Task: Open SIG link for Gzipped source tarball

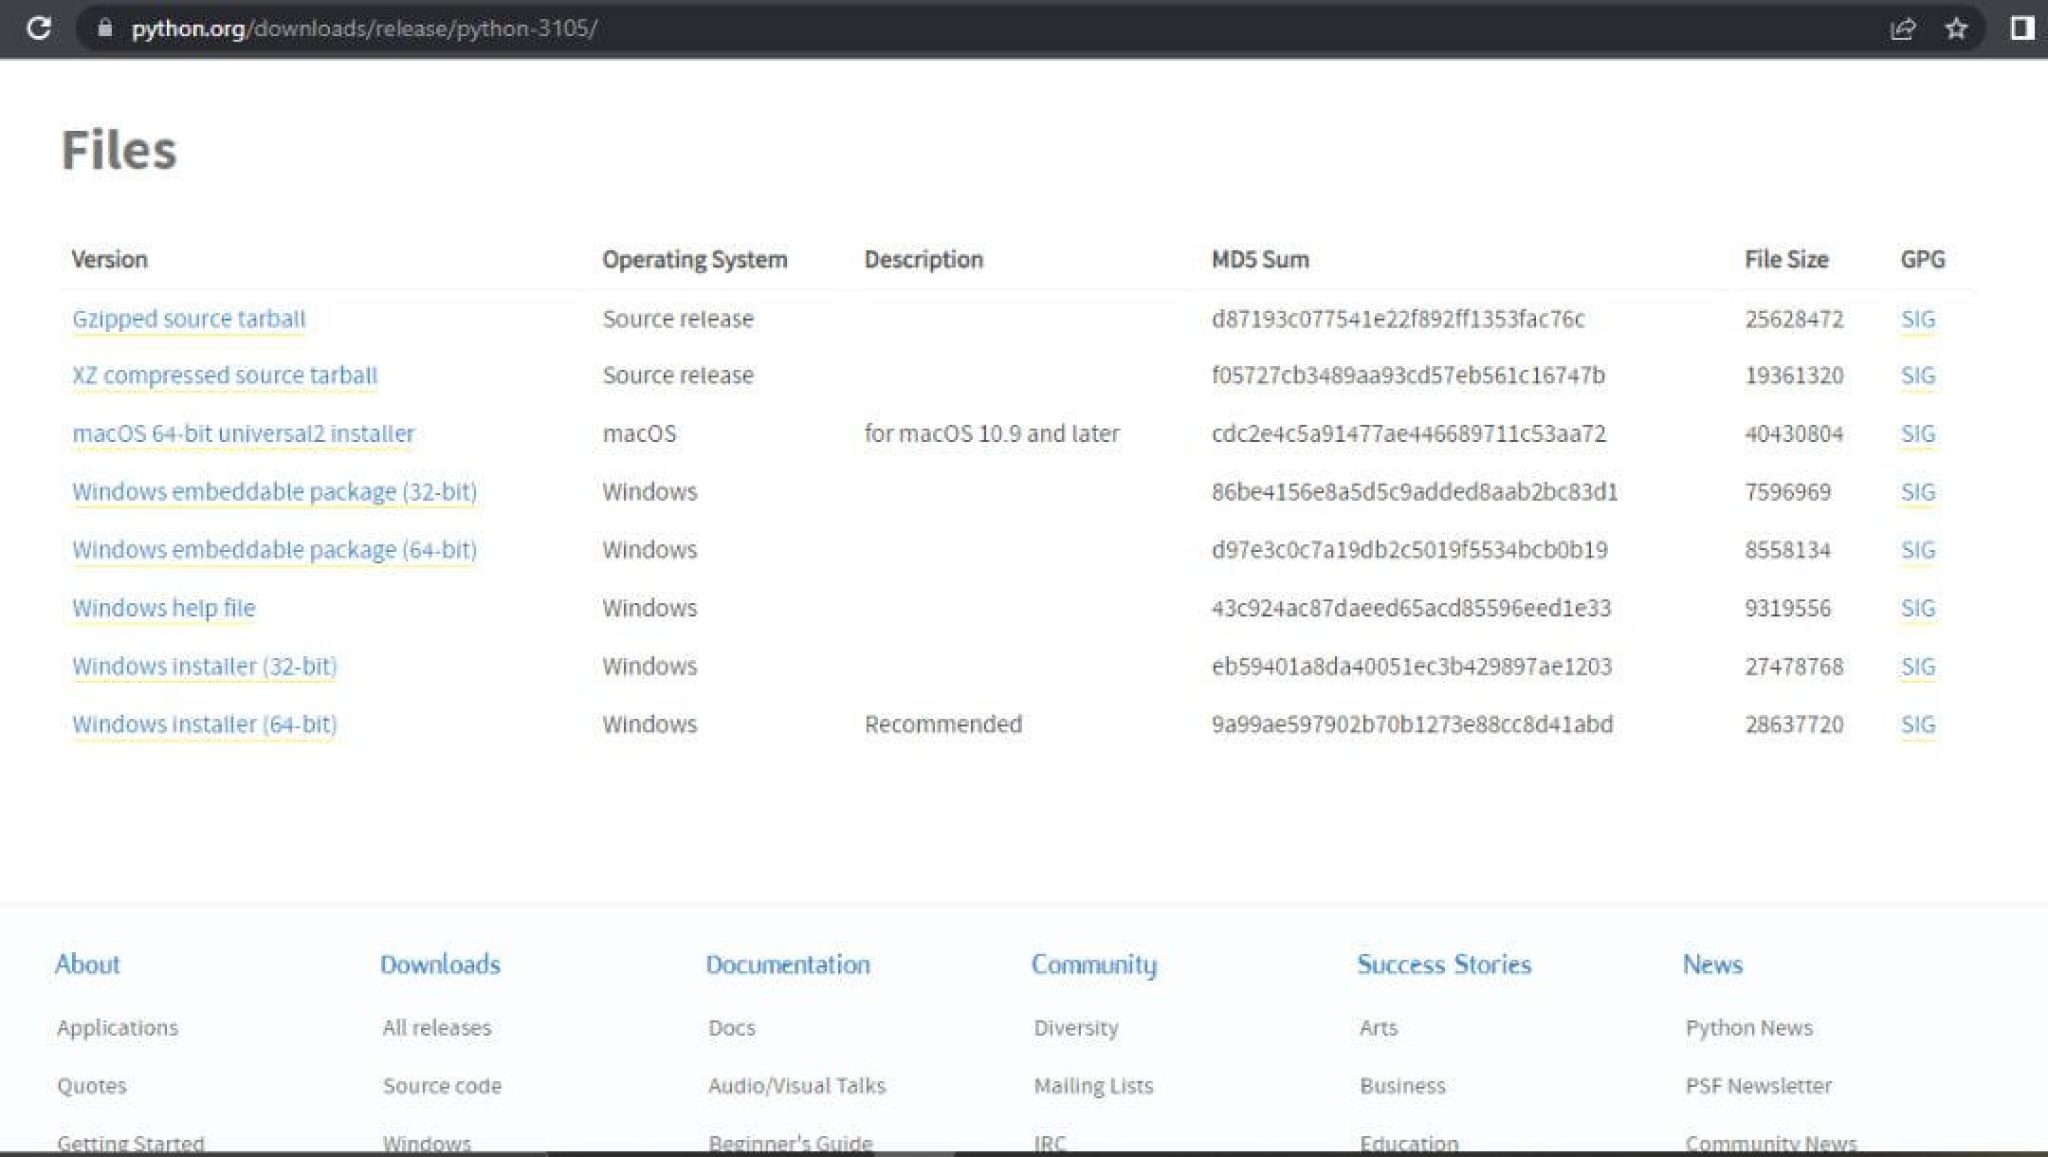Action: 1917,319
